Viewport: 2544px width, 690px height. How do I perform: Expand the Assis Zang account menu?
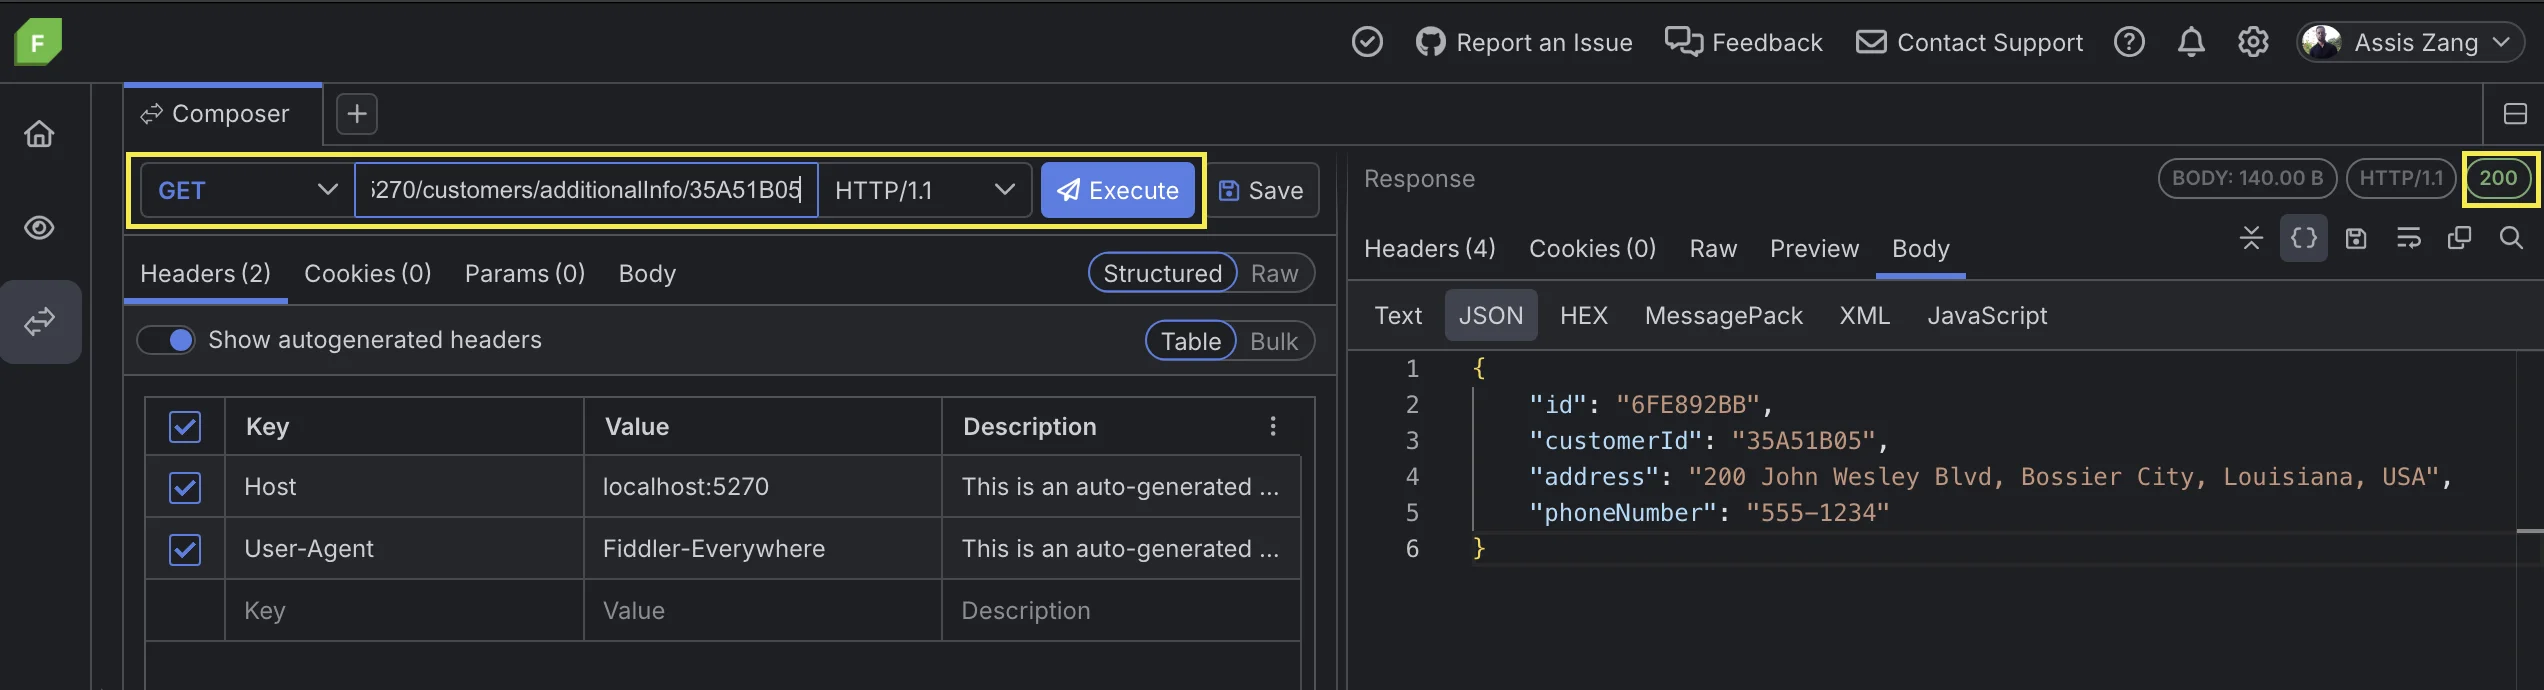[2410, 42]
